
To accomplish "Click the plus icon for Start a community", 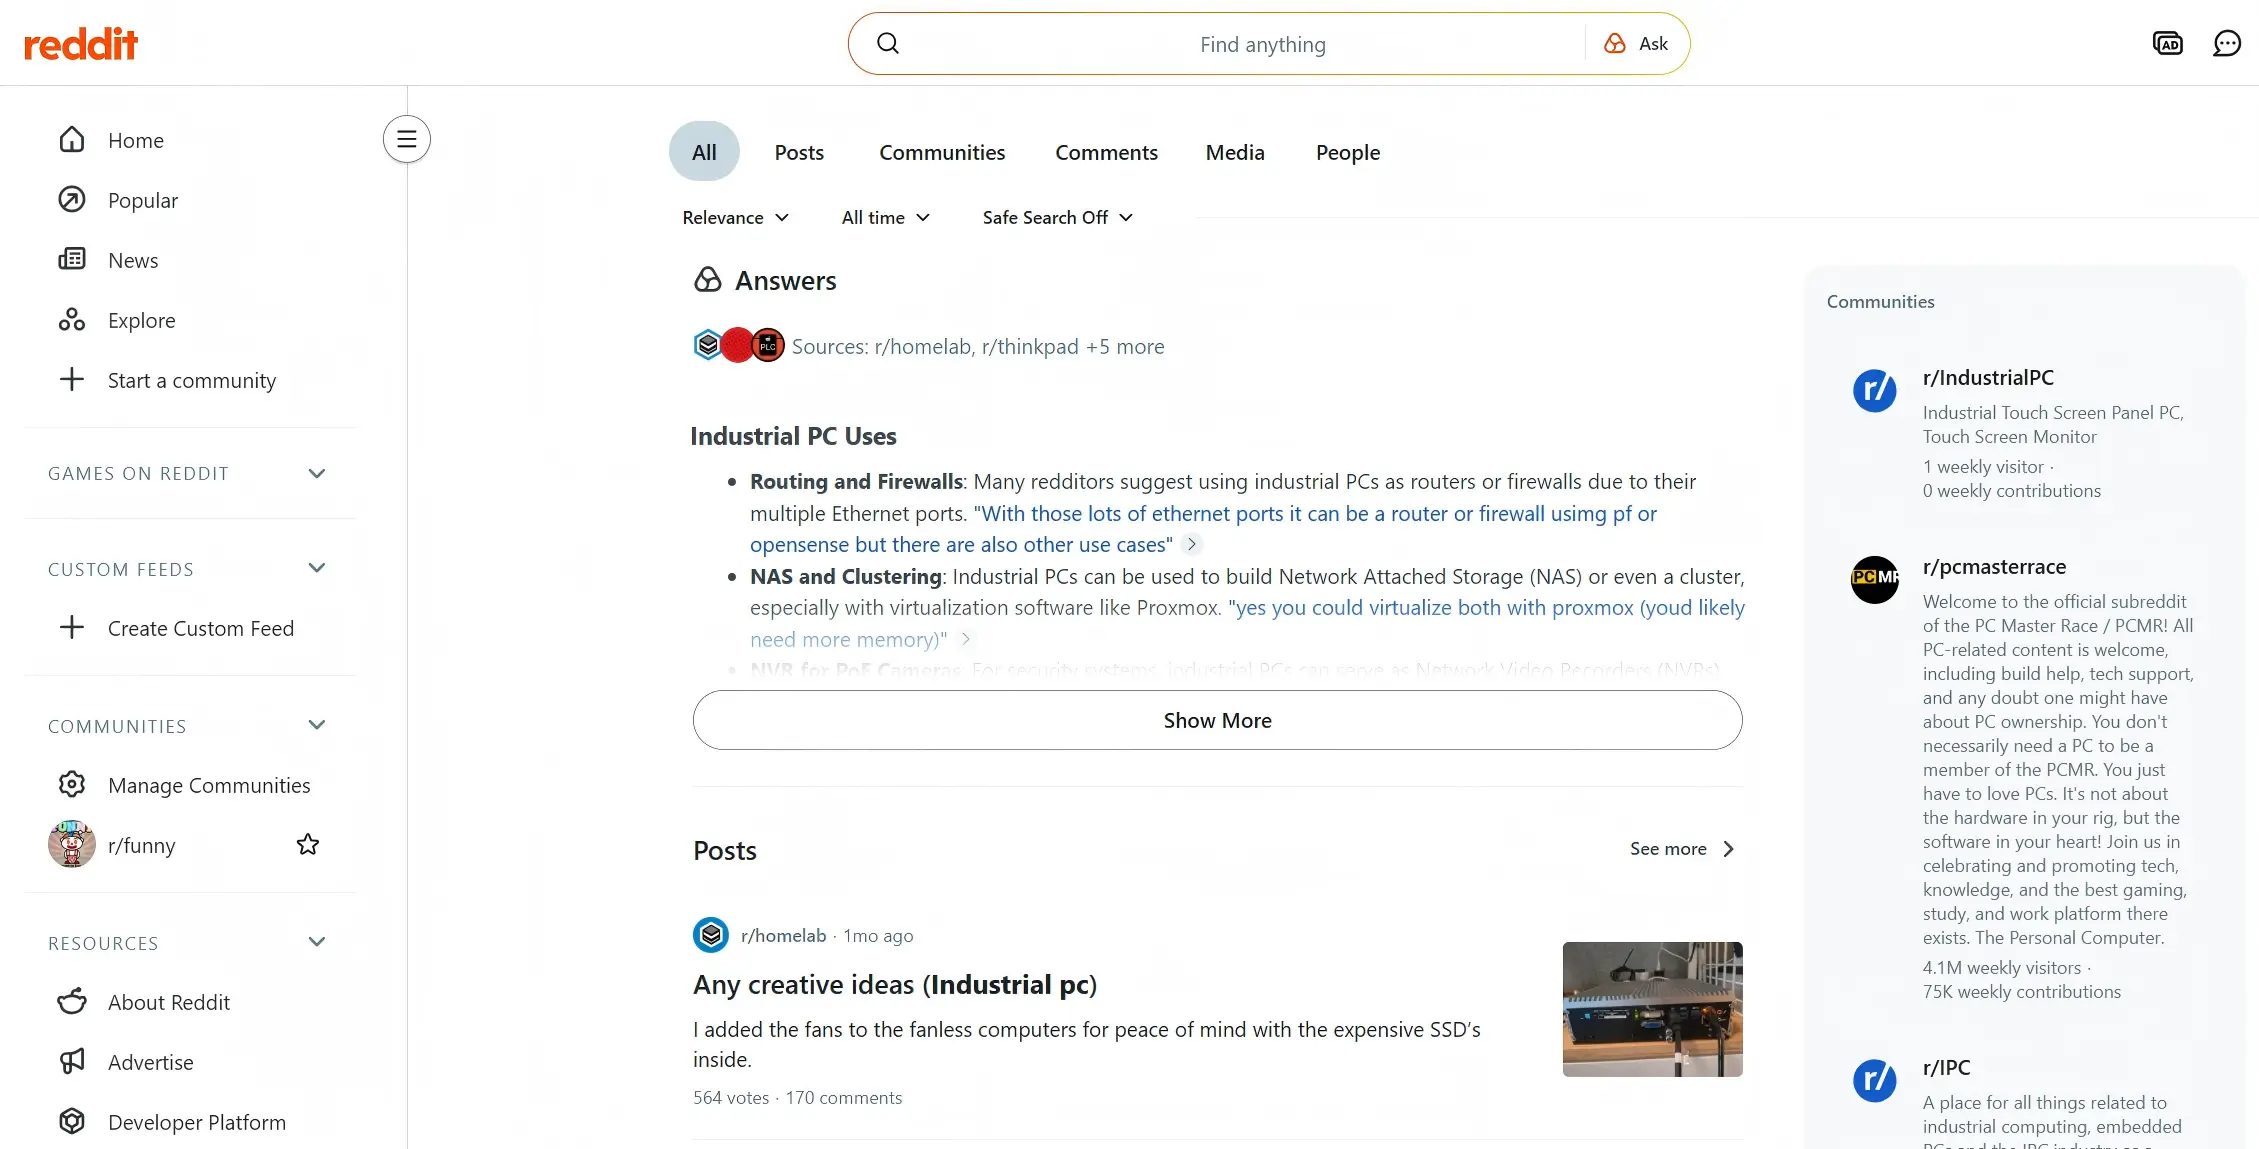I will pyautogui.click(x=72, y=380).
